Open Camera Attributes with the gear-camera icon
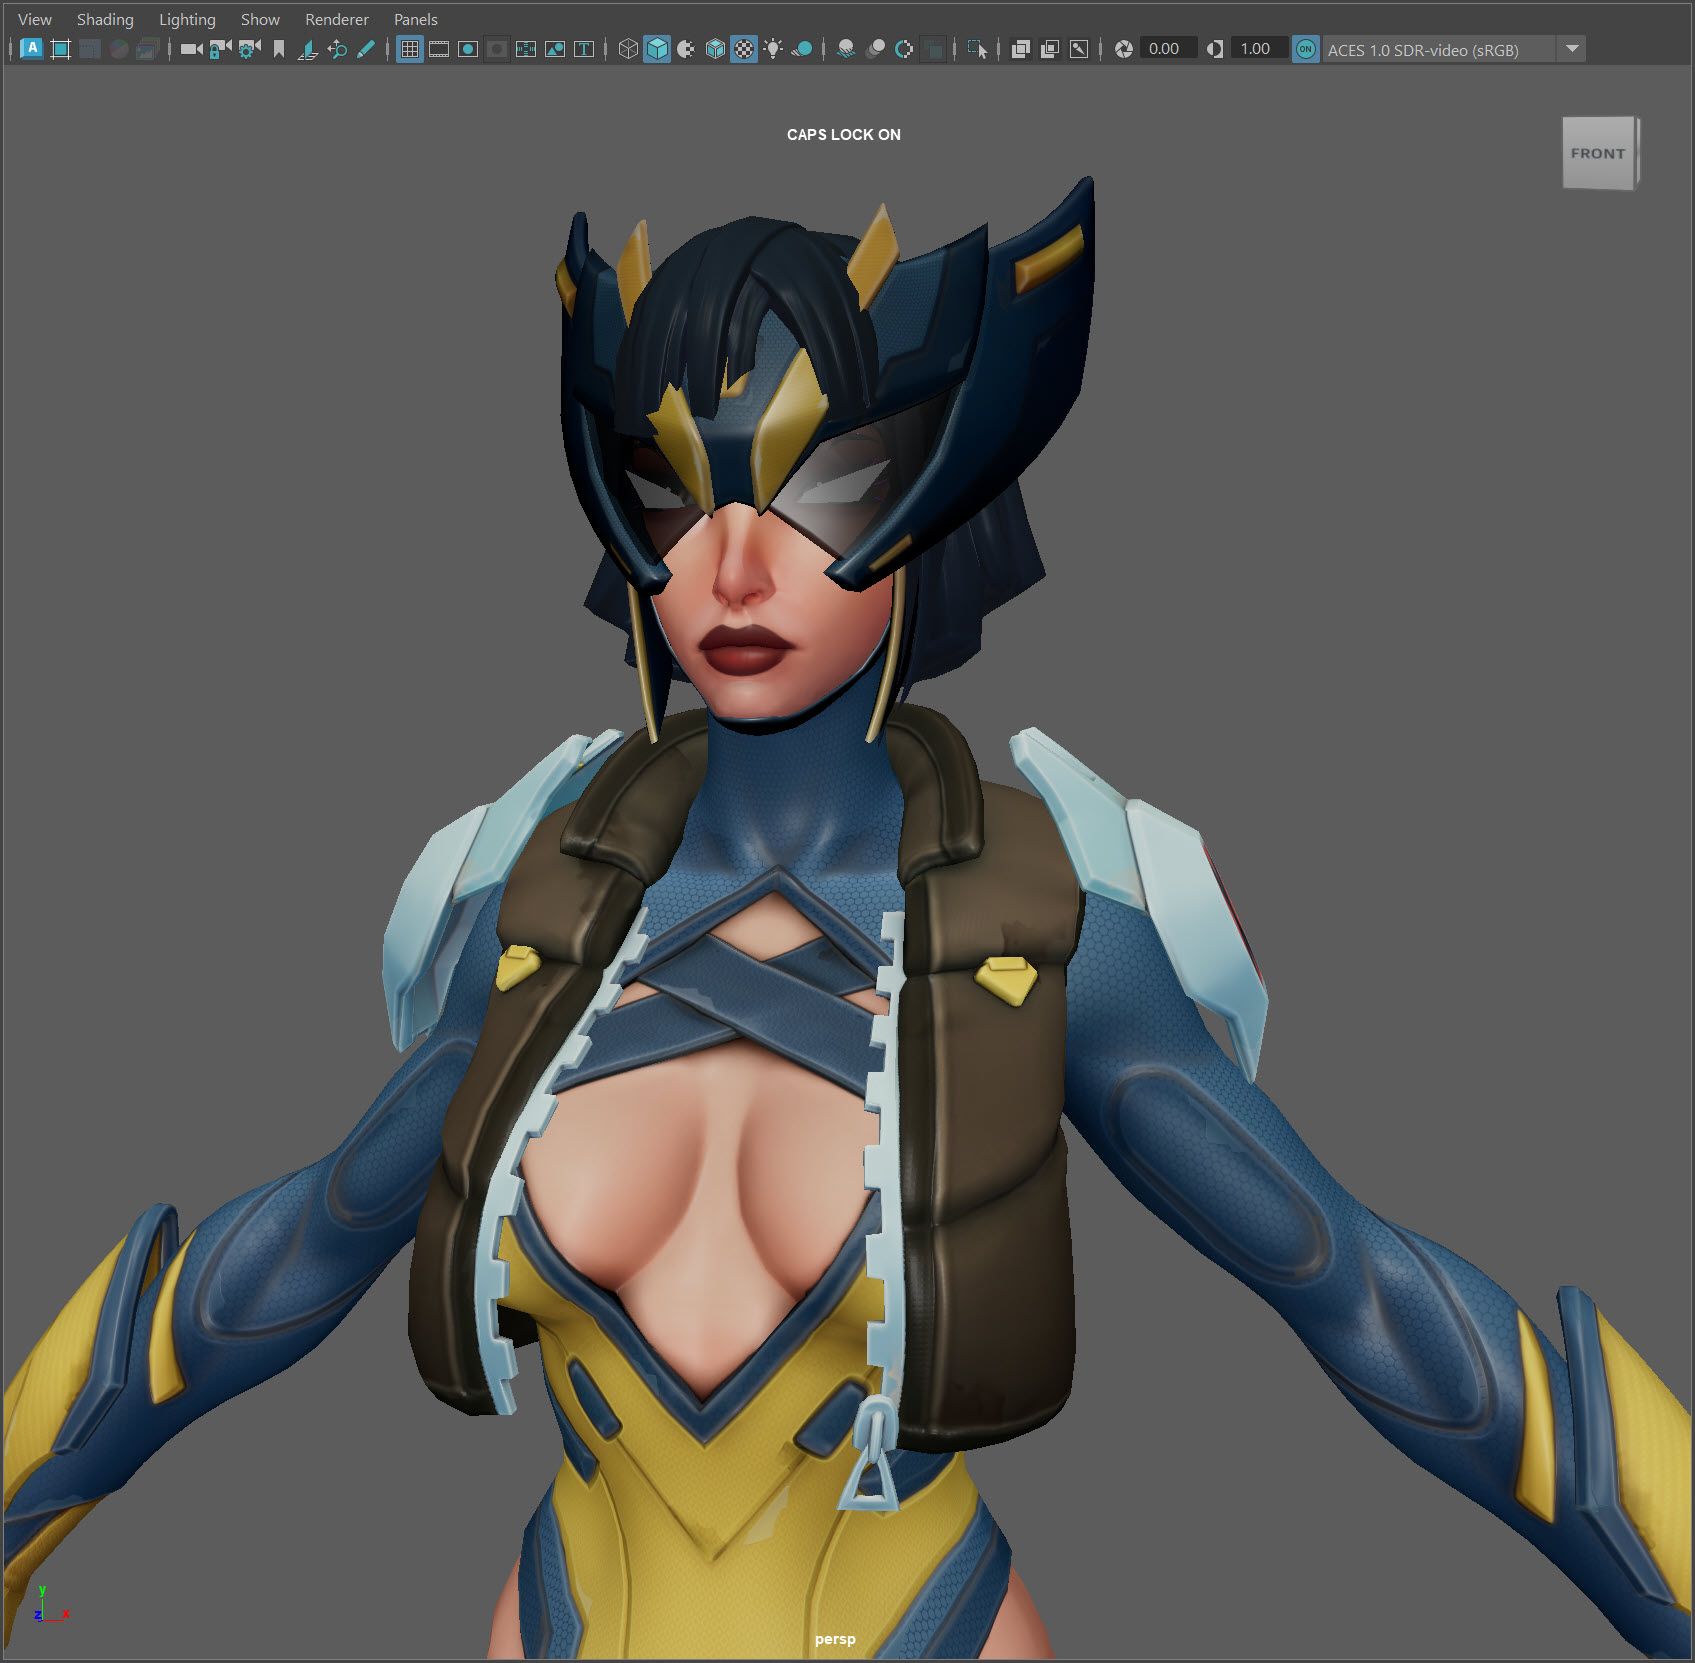Image resolution: width=1695 pixels, height=1663 pixels. 249,49
